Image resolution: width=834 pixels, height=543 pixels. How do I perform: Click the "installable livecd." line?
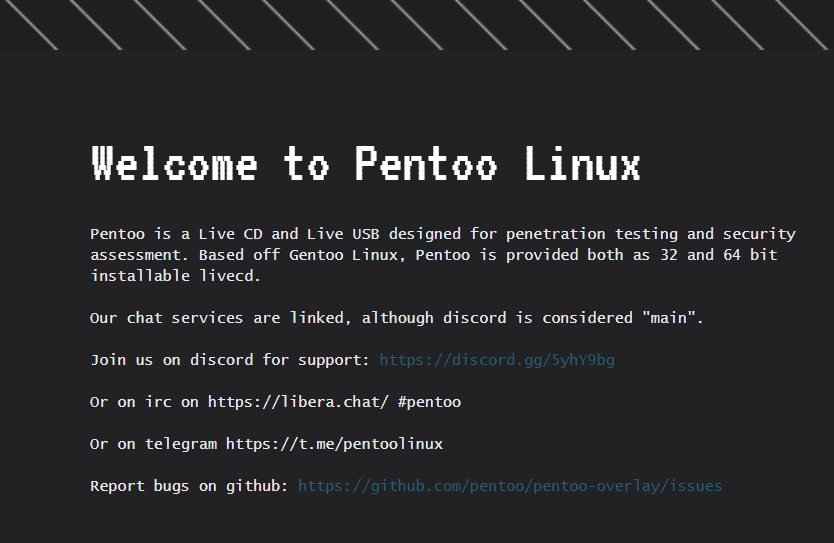175,276
